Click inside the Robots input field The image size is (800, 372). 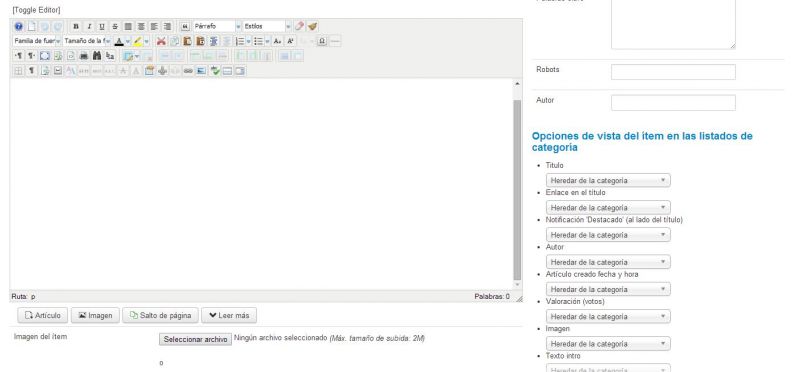pos(673,72)
